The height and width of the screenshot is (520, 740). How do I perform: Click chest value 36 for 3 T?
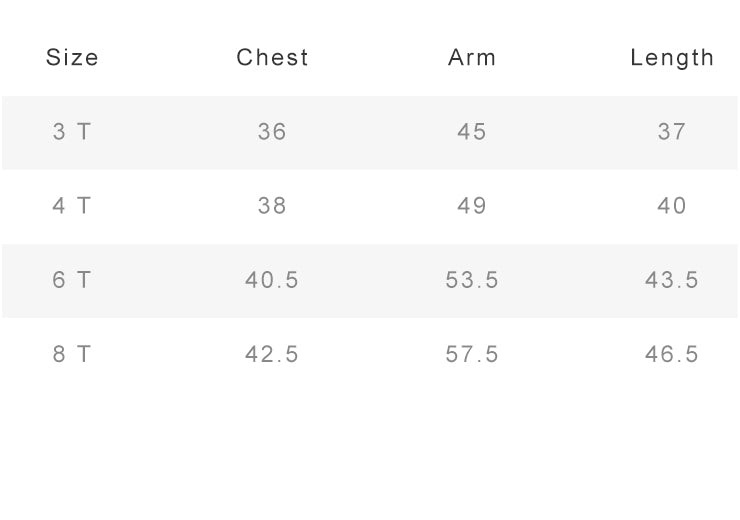pos(272,132)
